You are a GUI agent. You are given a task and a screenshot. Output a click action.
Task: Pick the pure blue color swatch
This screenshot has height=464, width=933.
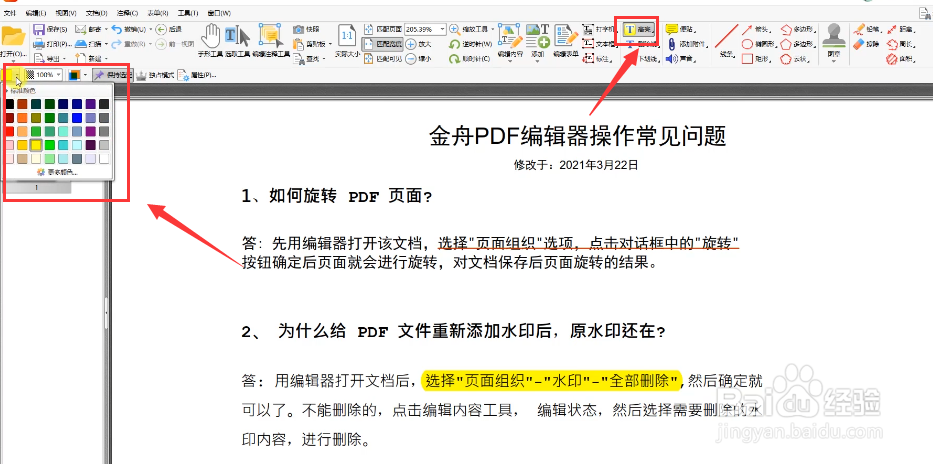(77, 118)
